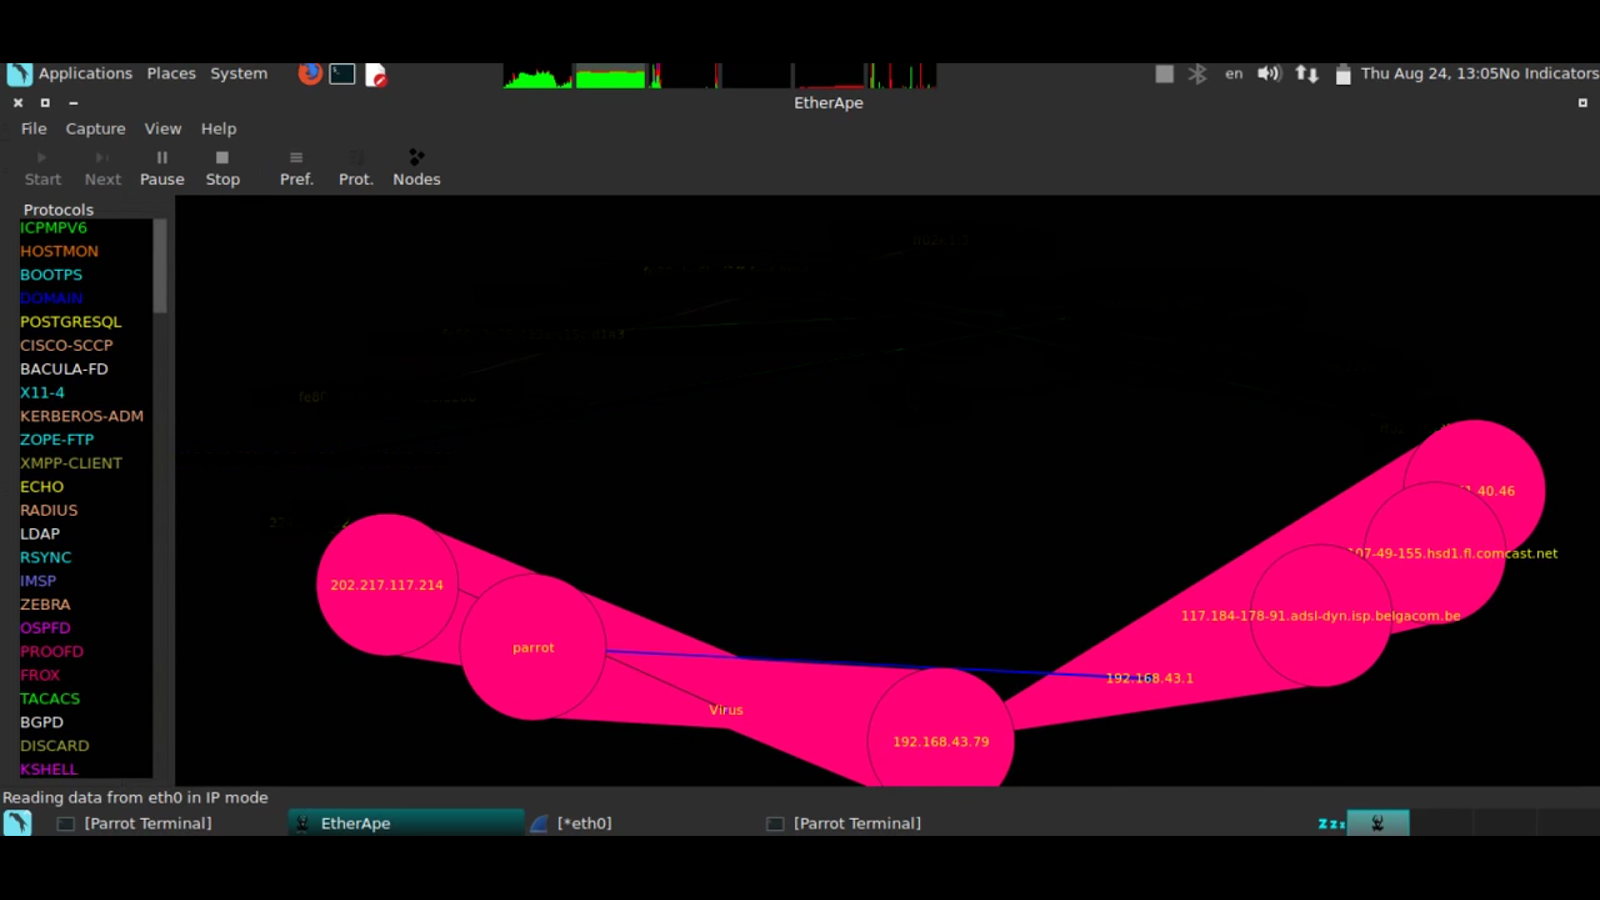Select the BACULA-FD protocol entry
1600x900 pixels.
(x=64, y=368)
